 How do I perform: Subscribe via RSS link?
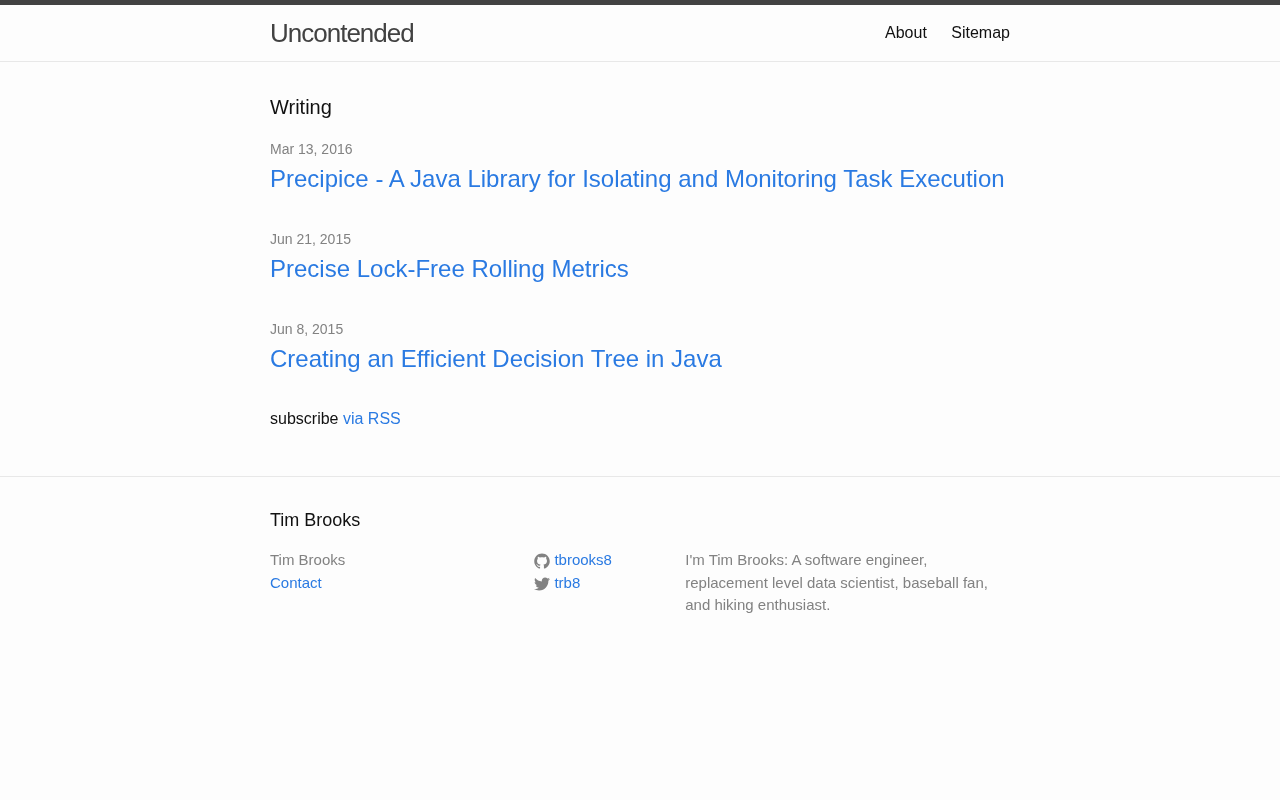click(x=372, y=419)
